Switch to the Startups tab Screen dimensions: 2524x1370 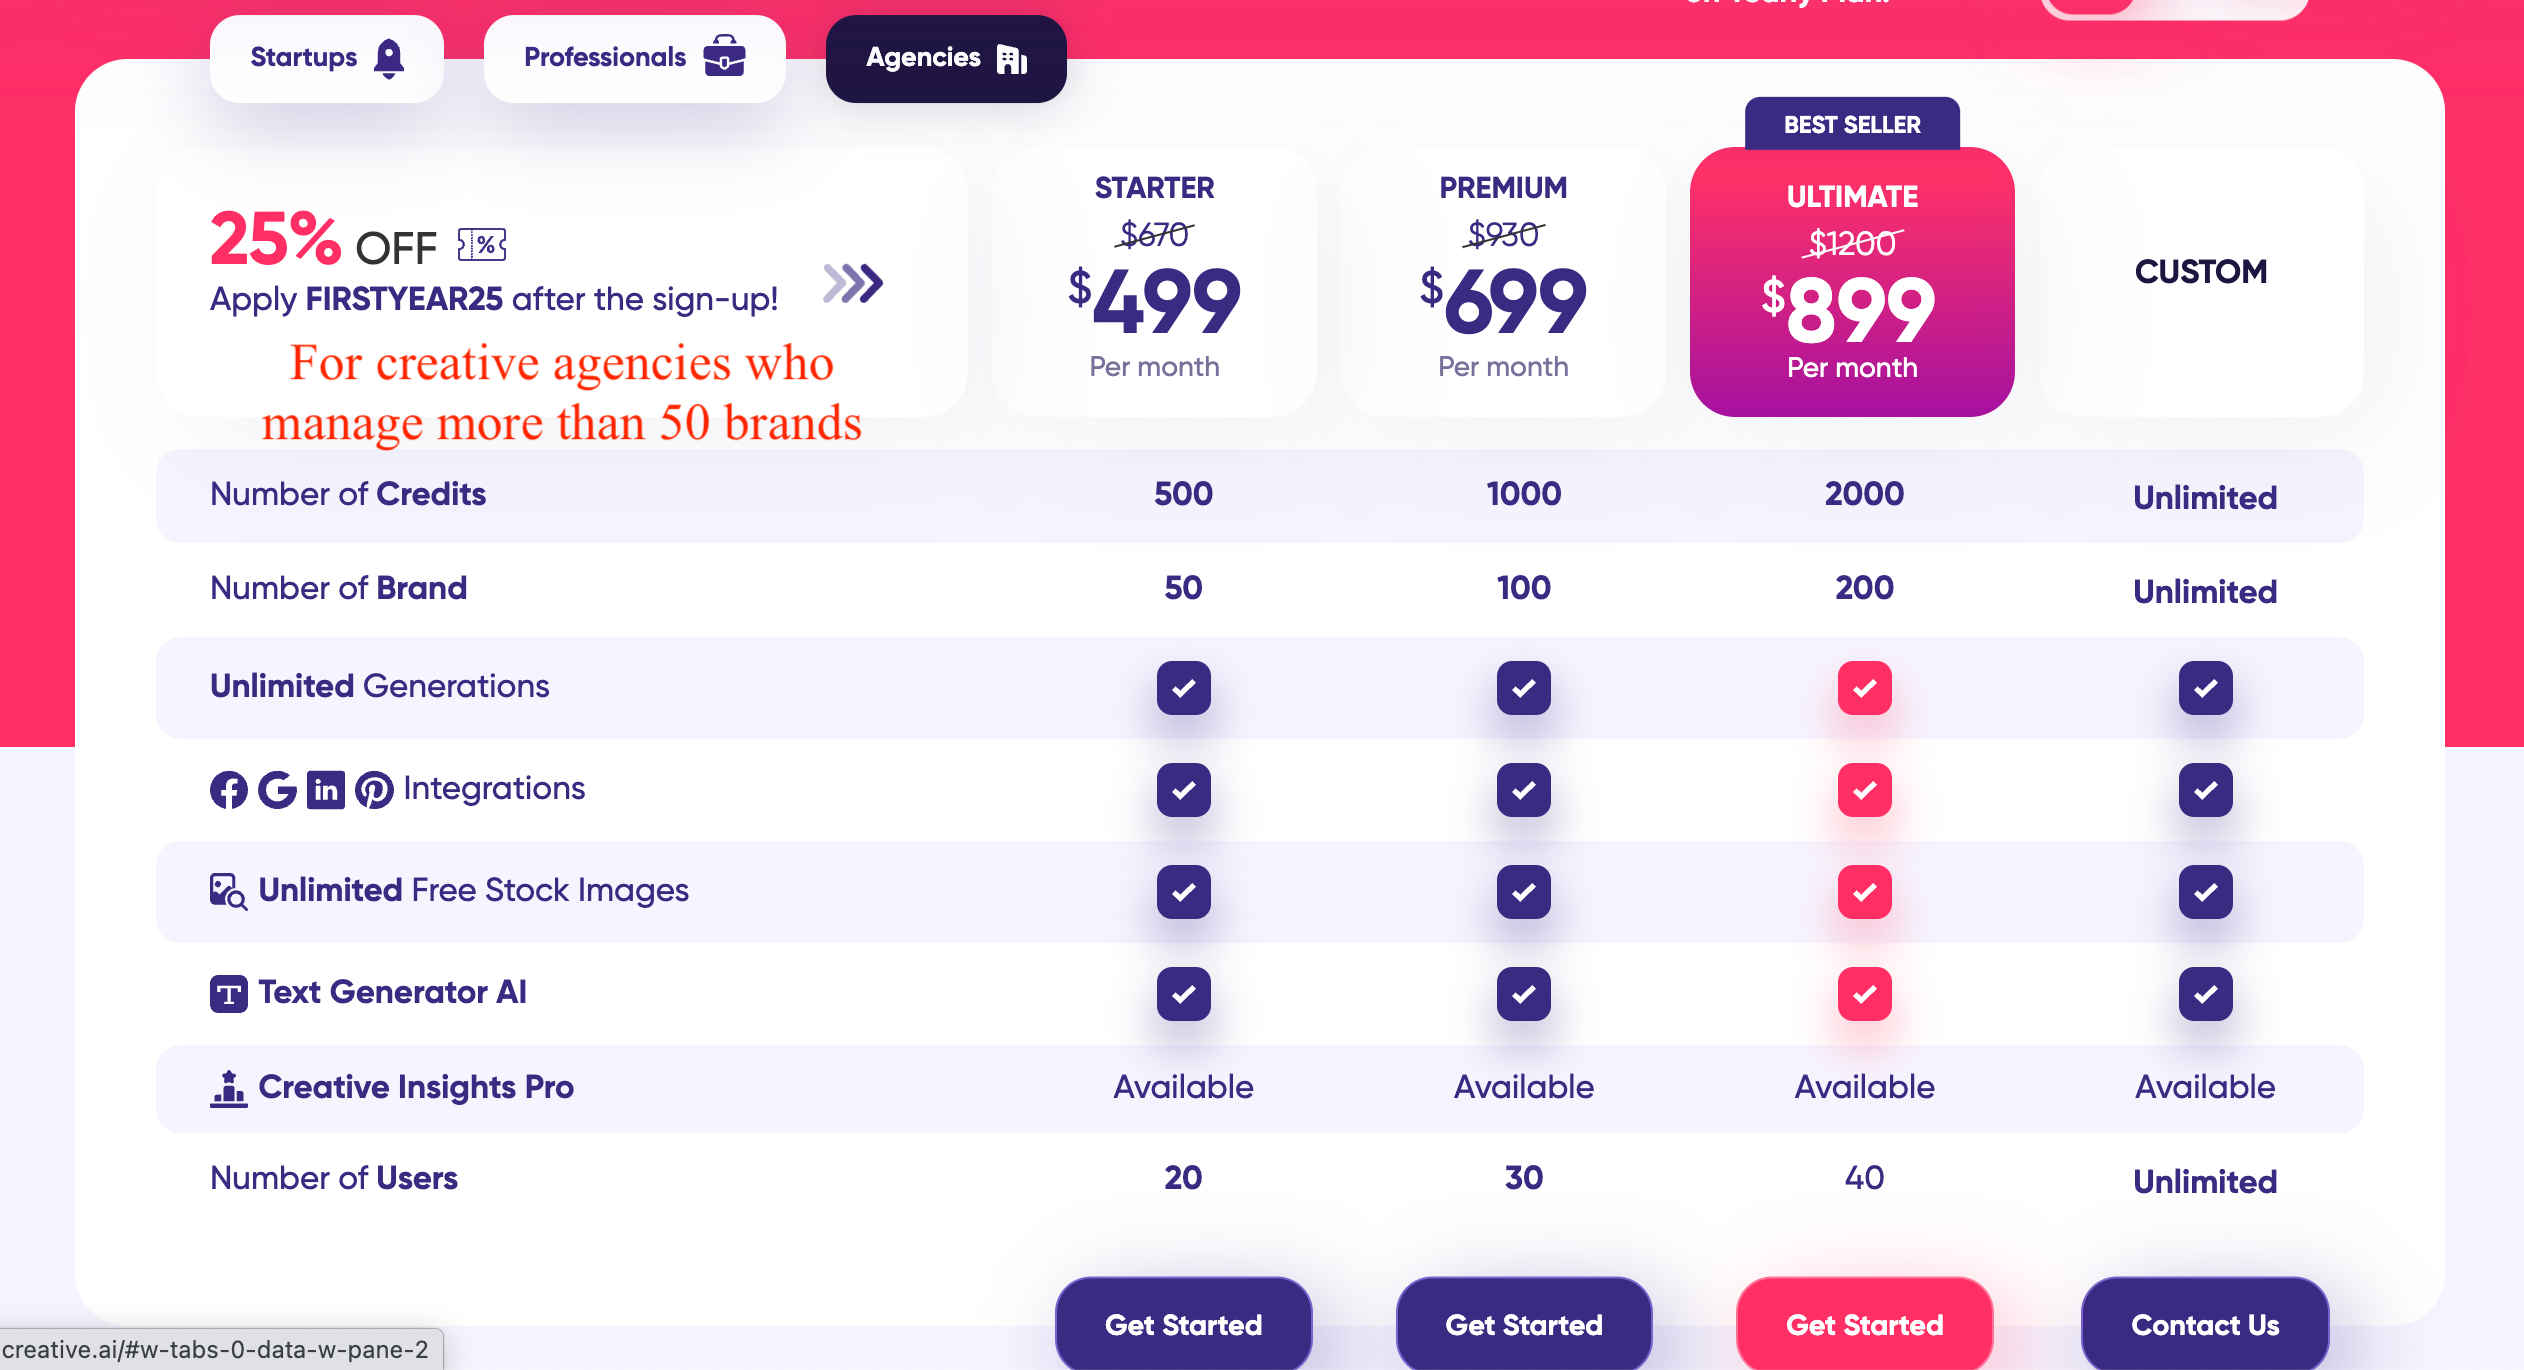[x=327, y=58]
